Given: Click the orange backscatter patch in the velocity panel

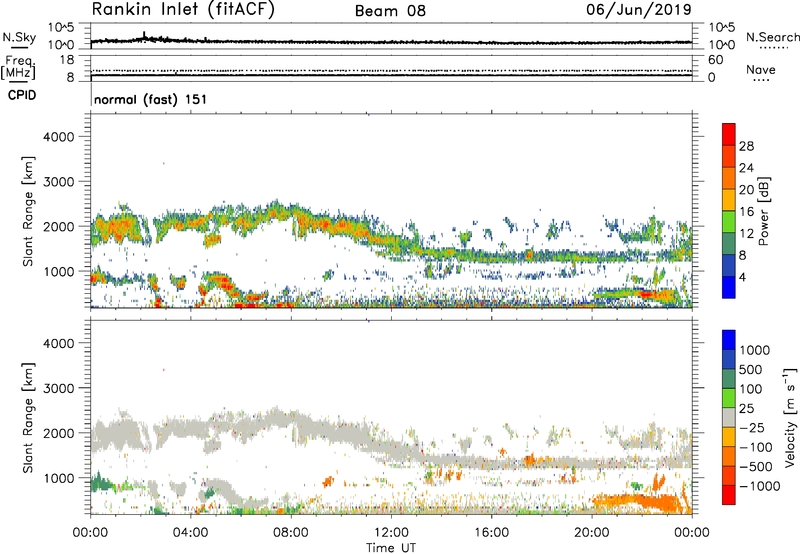Looking at the screenshot, I should (638, 501).
